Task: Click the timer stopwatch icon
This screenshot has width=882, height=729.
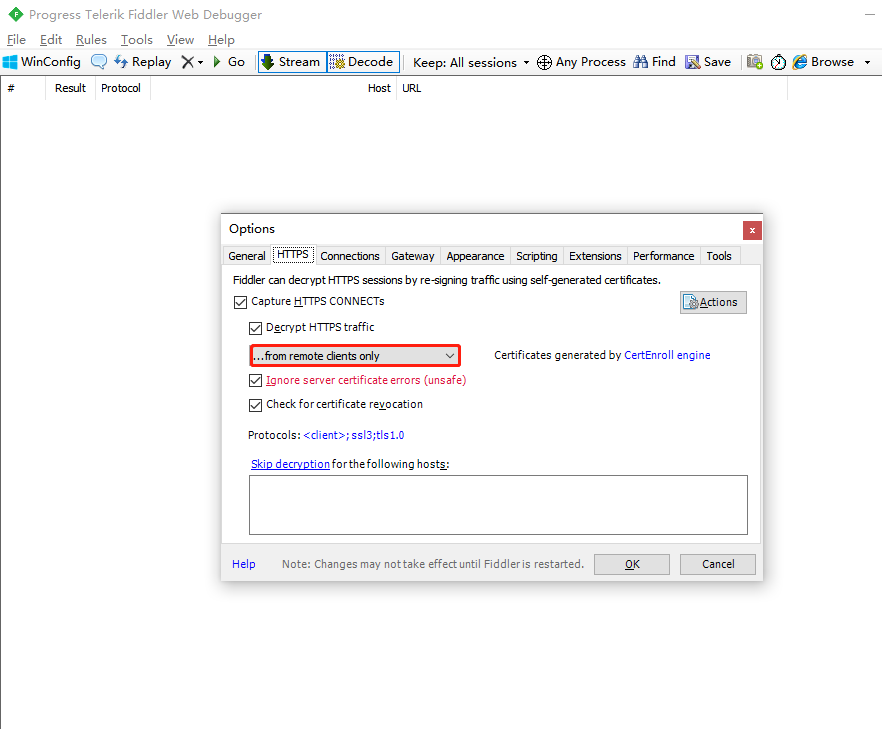Action: (x=778, y=62)
